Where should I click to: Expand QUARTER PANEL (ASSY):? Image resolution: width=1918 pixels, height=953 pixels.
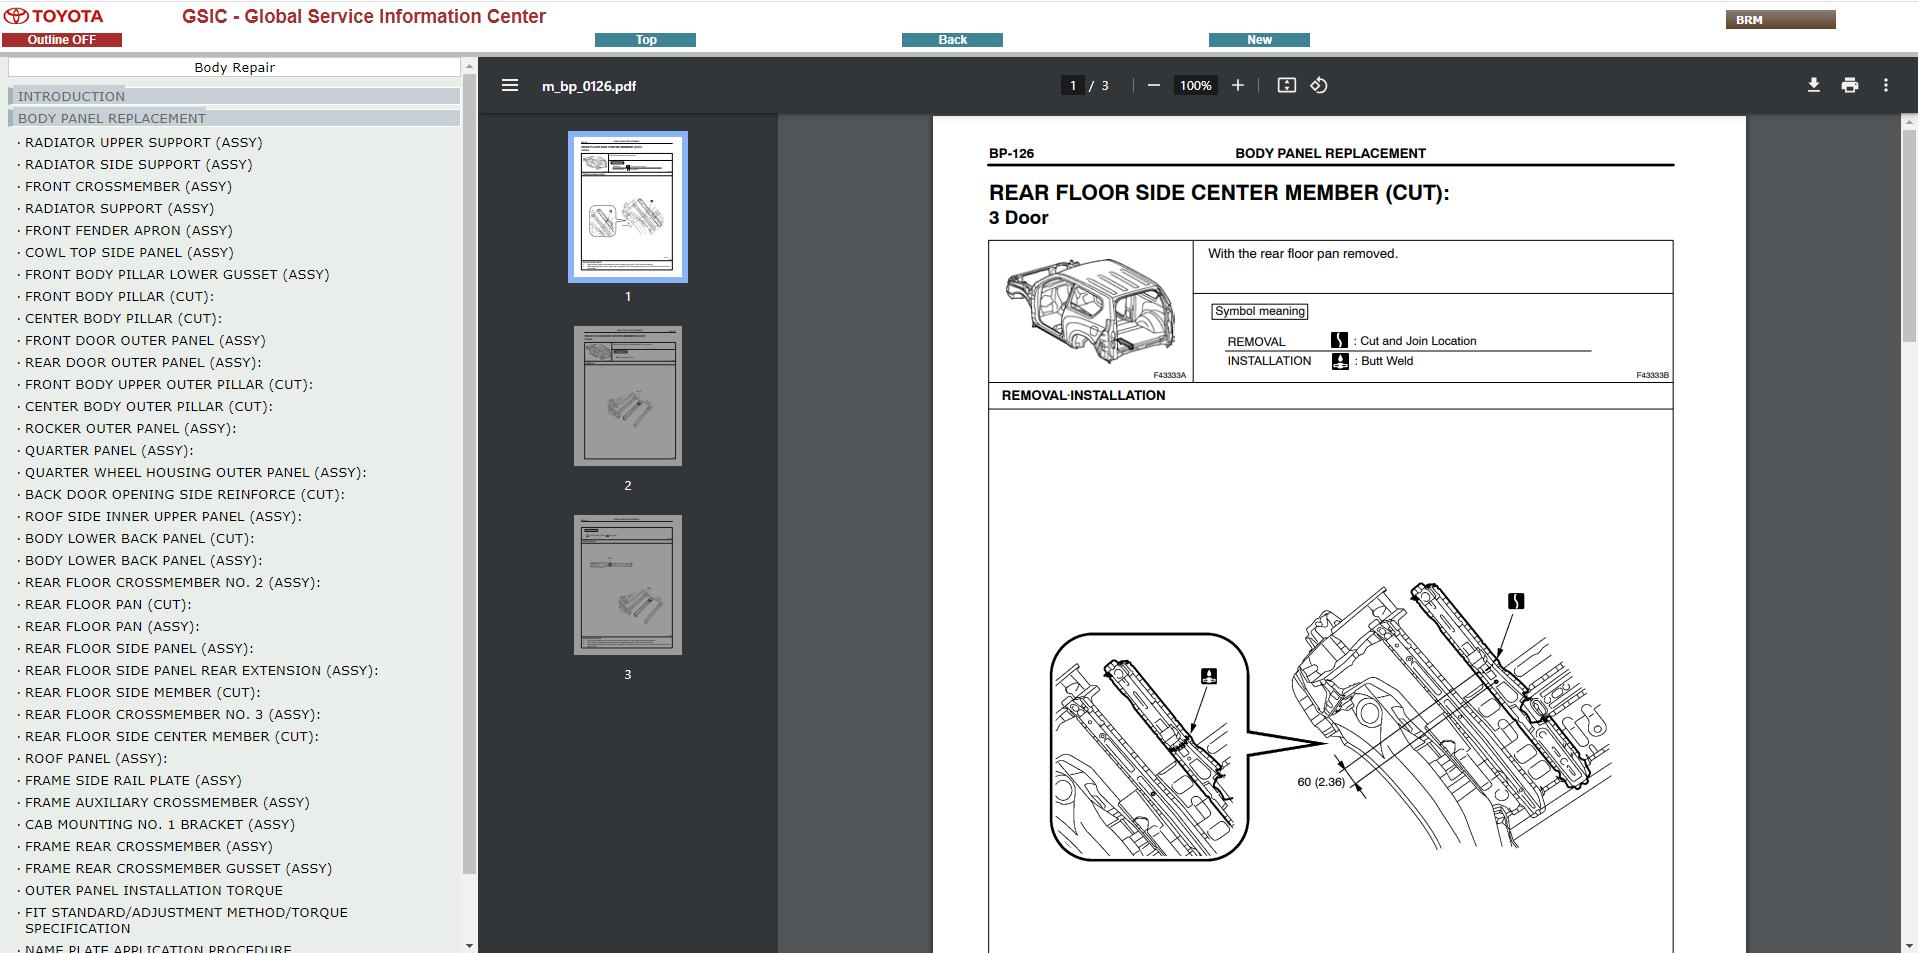(x=109, y=450)
